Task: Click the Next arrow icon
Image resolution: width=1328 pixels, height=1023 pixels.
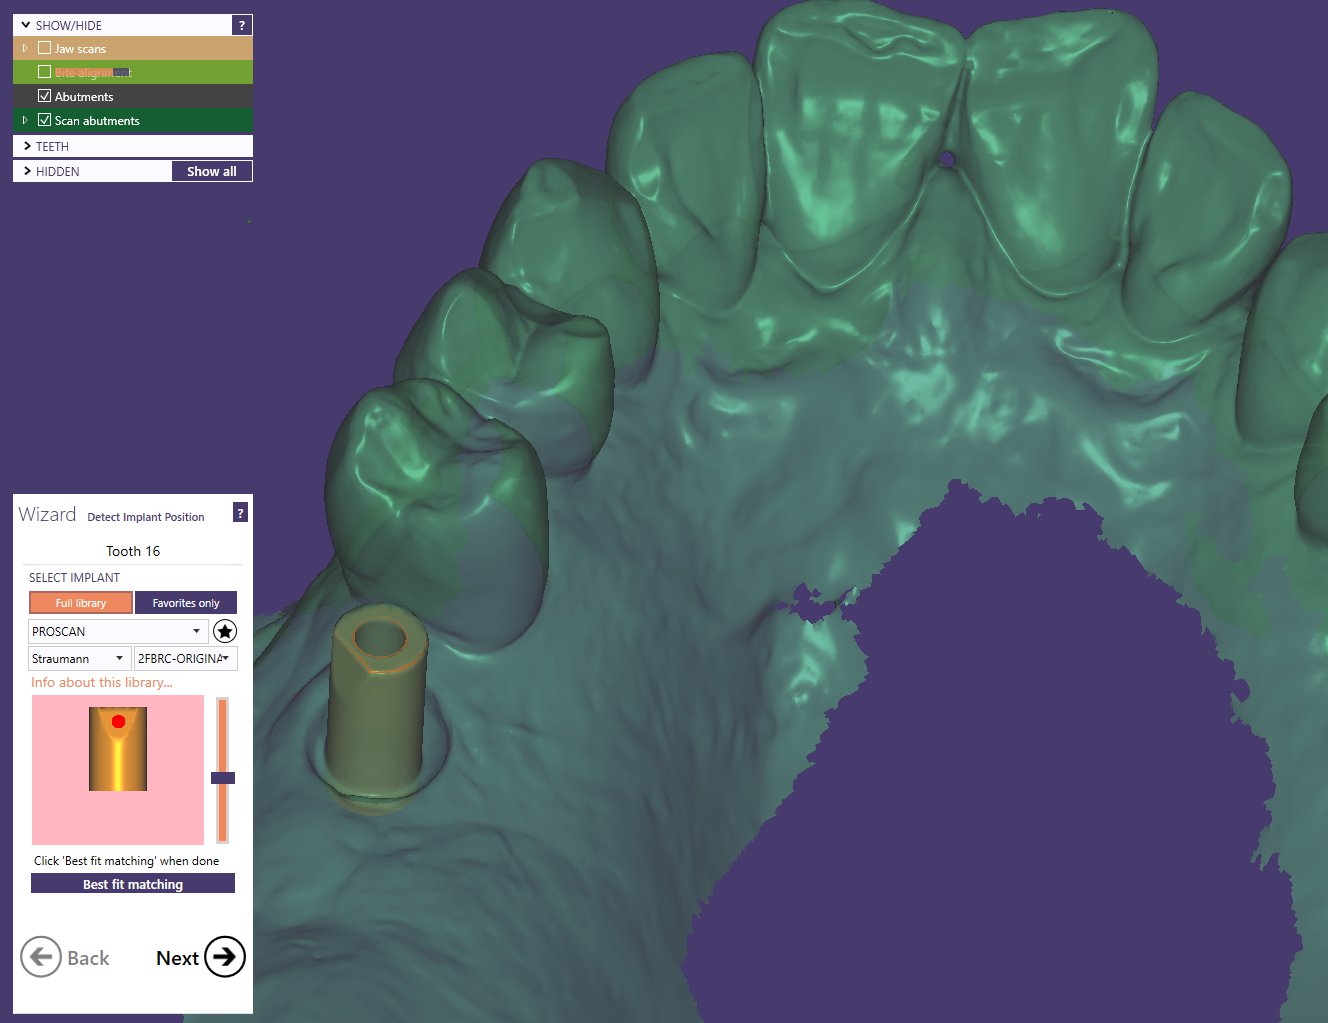Action: pos(222,957)
